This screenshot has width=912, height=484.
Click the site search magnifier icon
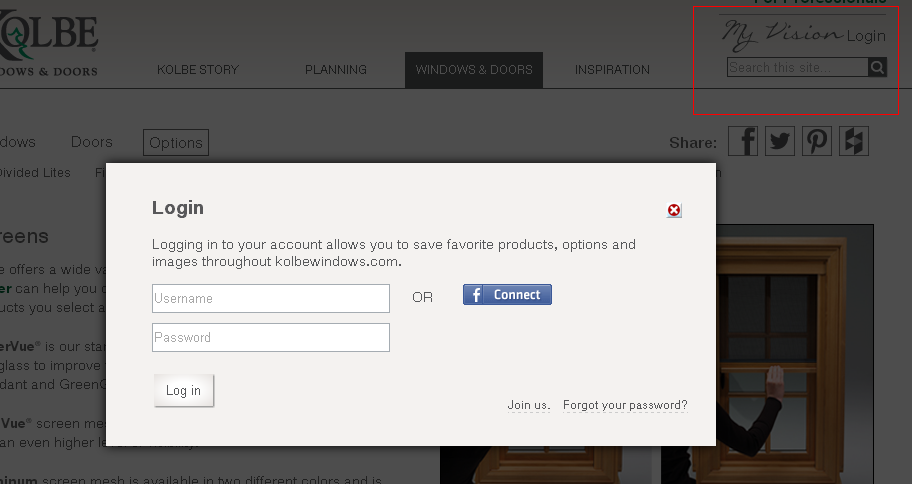pyautogui.click(x=877, y=68)
